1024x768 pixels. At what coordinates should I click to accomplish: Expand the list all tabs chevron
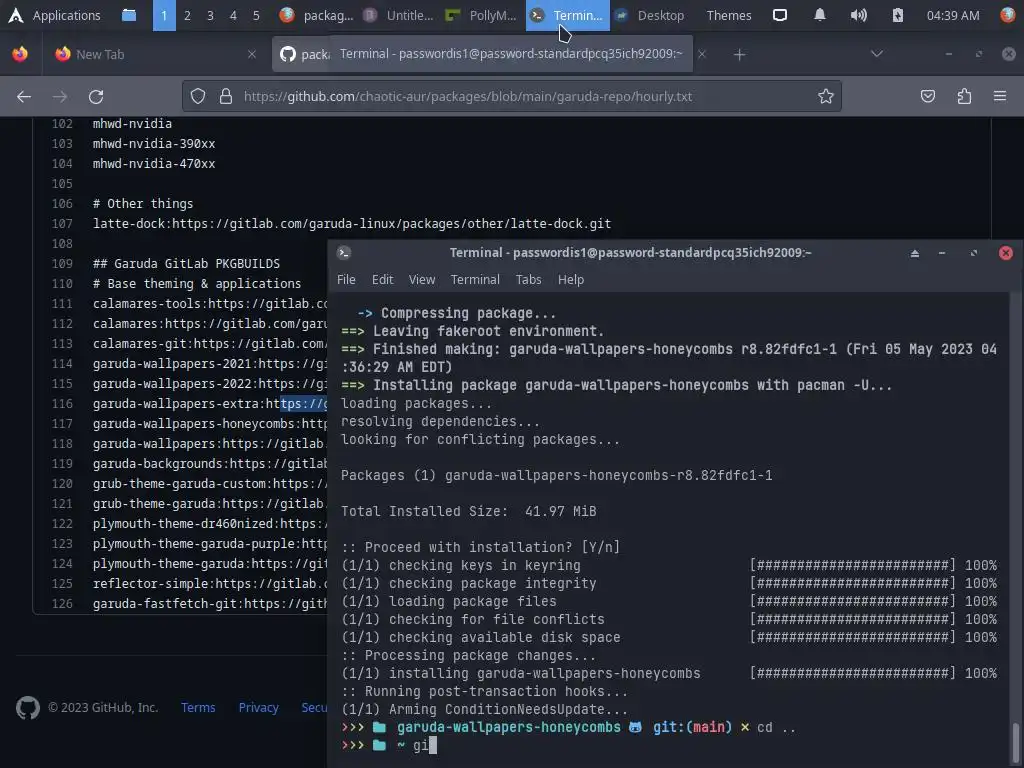point(877,54)
